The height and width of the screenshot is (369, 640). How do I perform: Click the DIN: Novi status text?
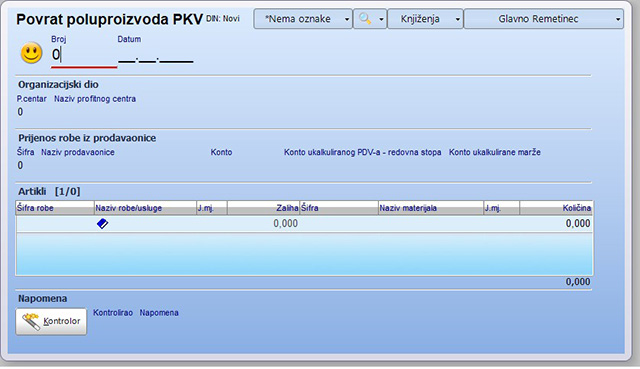(x=223, y=19)
